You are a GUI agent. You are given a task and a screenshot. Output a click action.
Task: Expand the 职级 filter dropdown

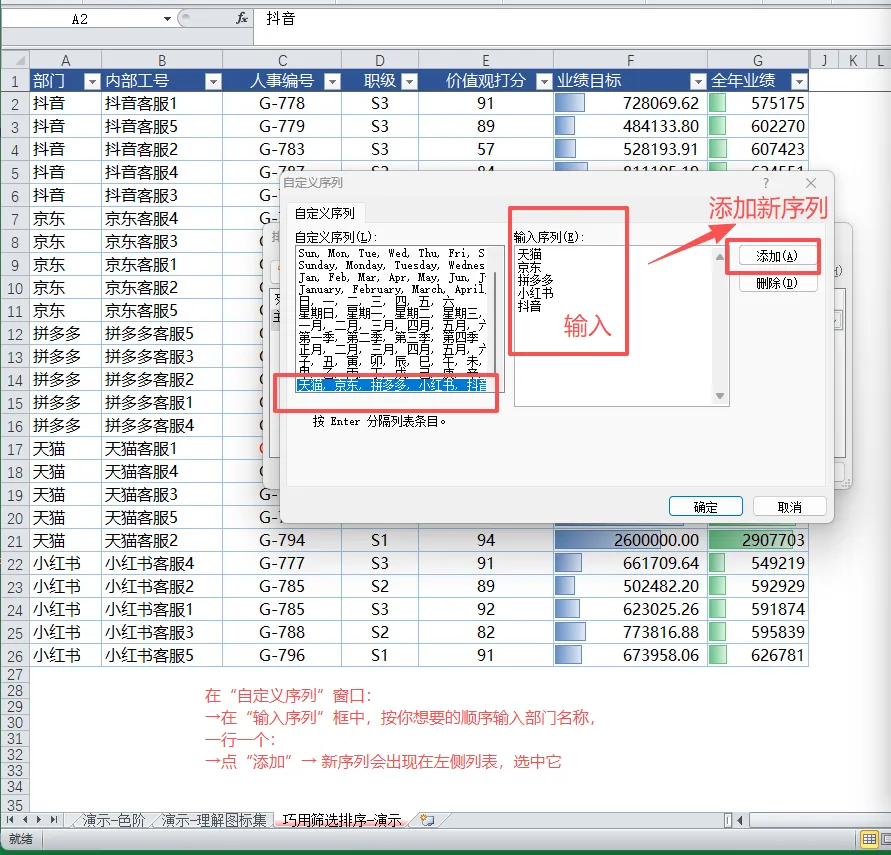coord(409,82)
